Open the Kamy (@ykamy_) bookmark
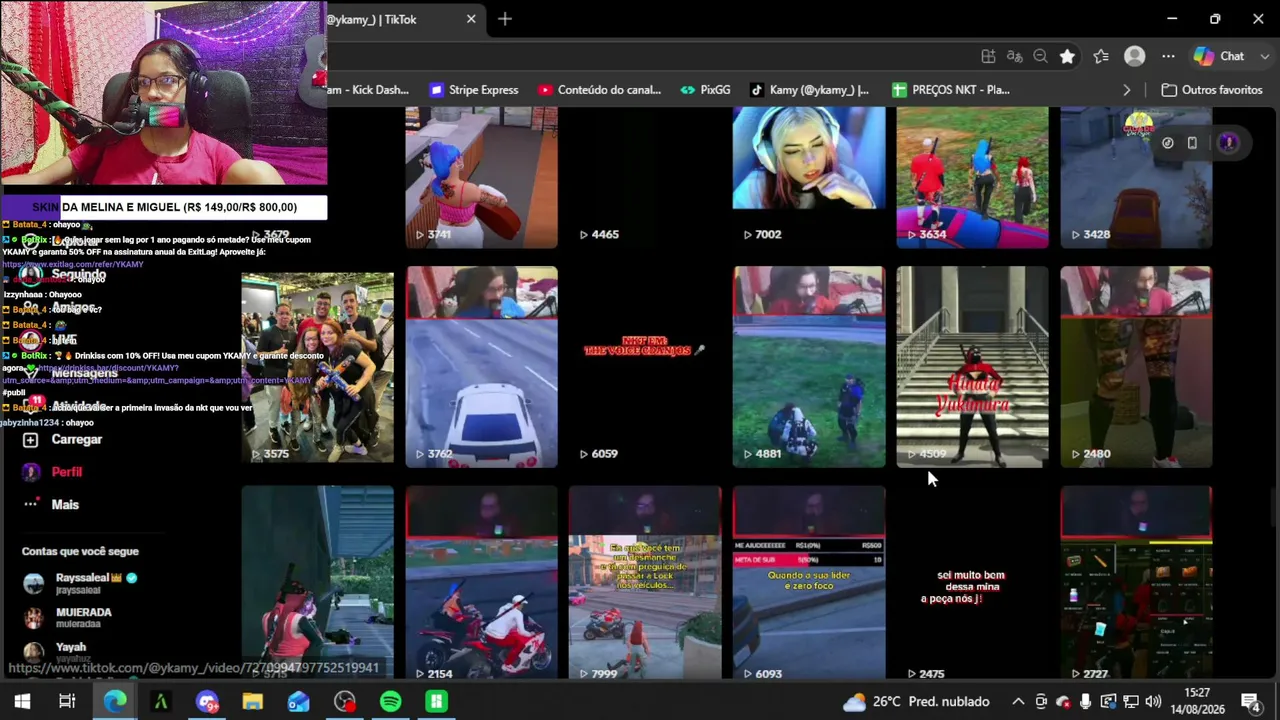The width and height of the screenshot is (1280, 720). coord(809,90)
